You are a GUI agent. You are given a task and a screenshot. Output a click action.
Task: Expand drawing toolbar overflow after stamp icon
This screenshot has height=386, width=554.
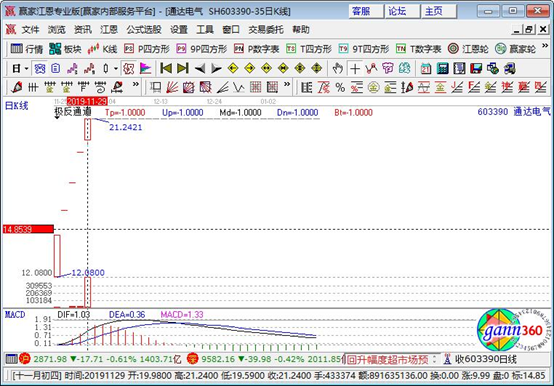pos(136,84)
